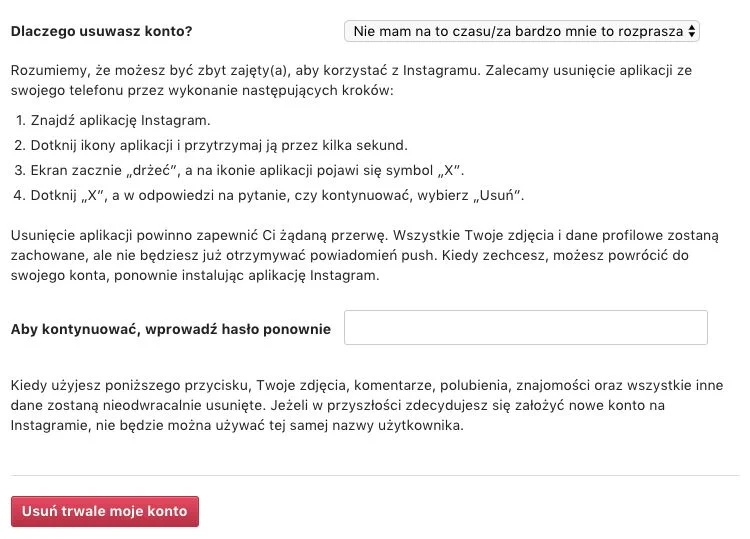Click the sentence starting Kiedy zechcesz
This screenshot has height=539, width=750.
pos(350,265)
